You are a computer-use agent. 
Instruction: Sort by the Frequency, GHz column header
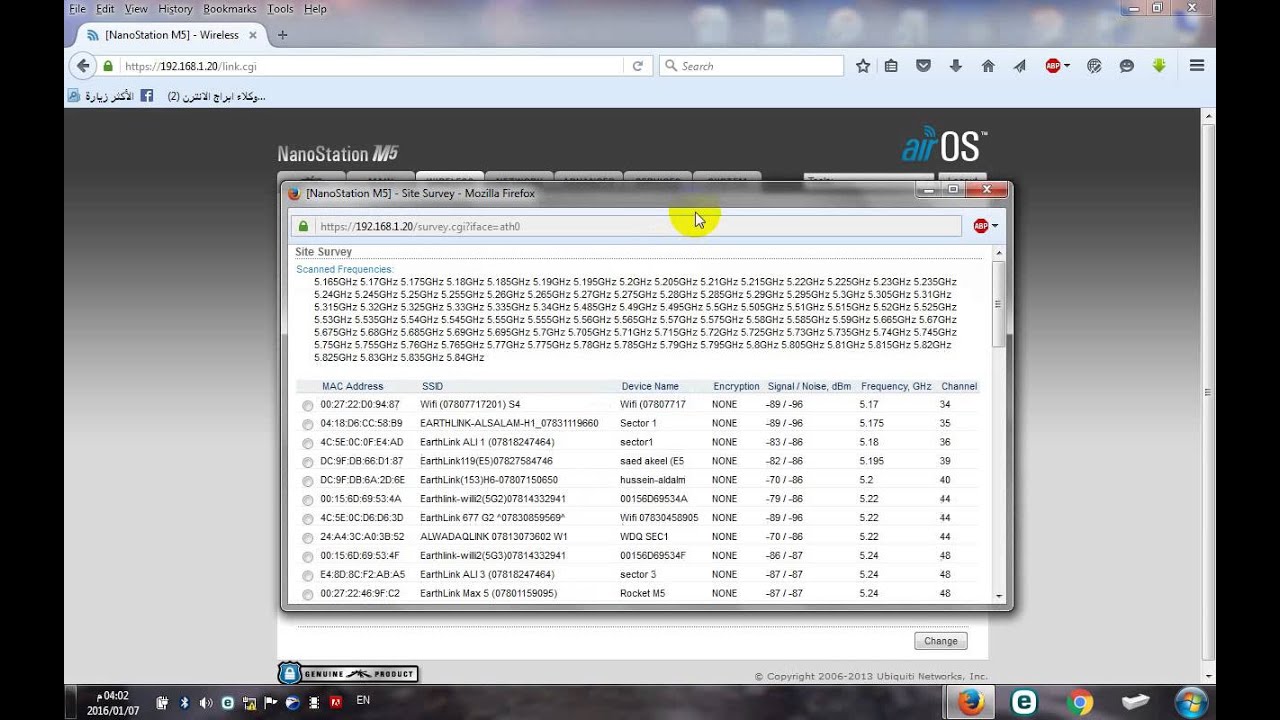pyautogui.click(x=896, y=386)
